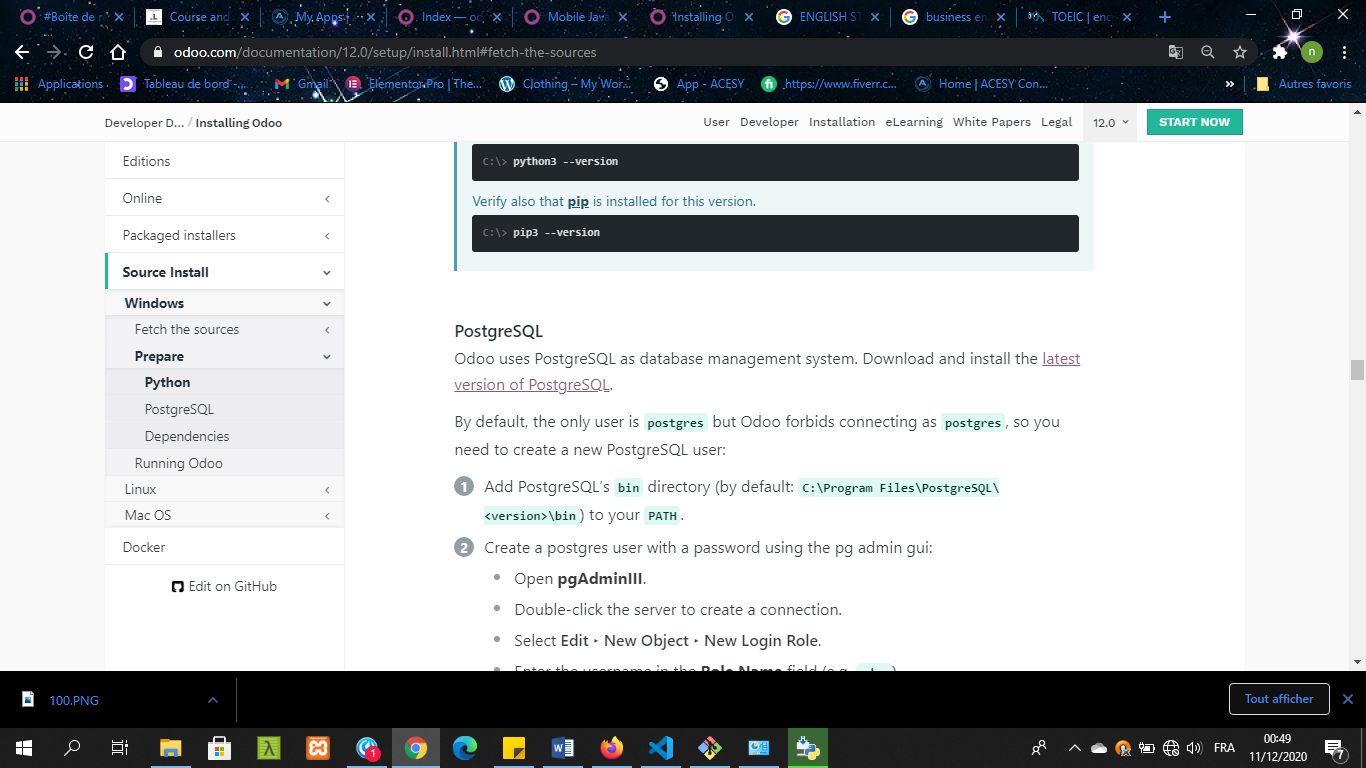This screenshot has width=1366, height=768.
Task: Open the Elementor Pro bookmark
Action: tap(414, 84)
